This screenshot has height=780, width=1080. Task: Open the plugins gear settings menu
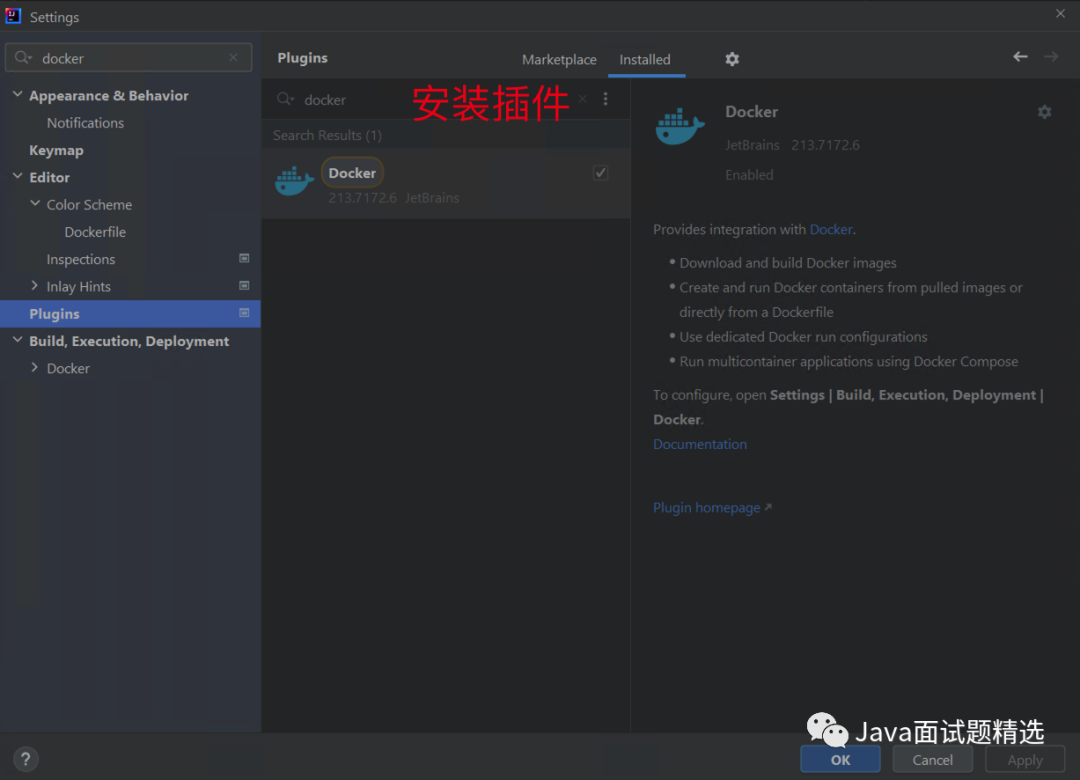tap(731, 59)
